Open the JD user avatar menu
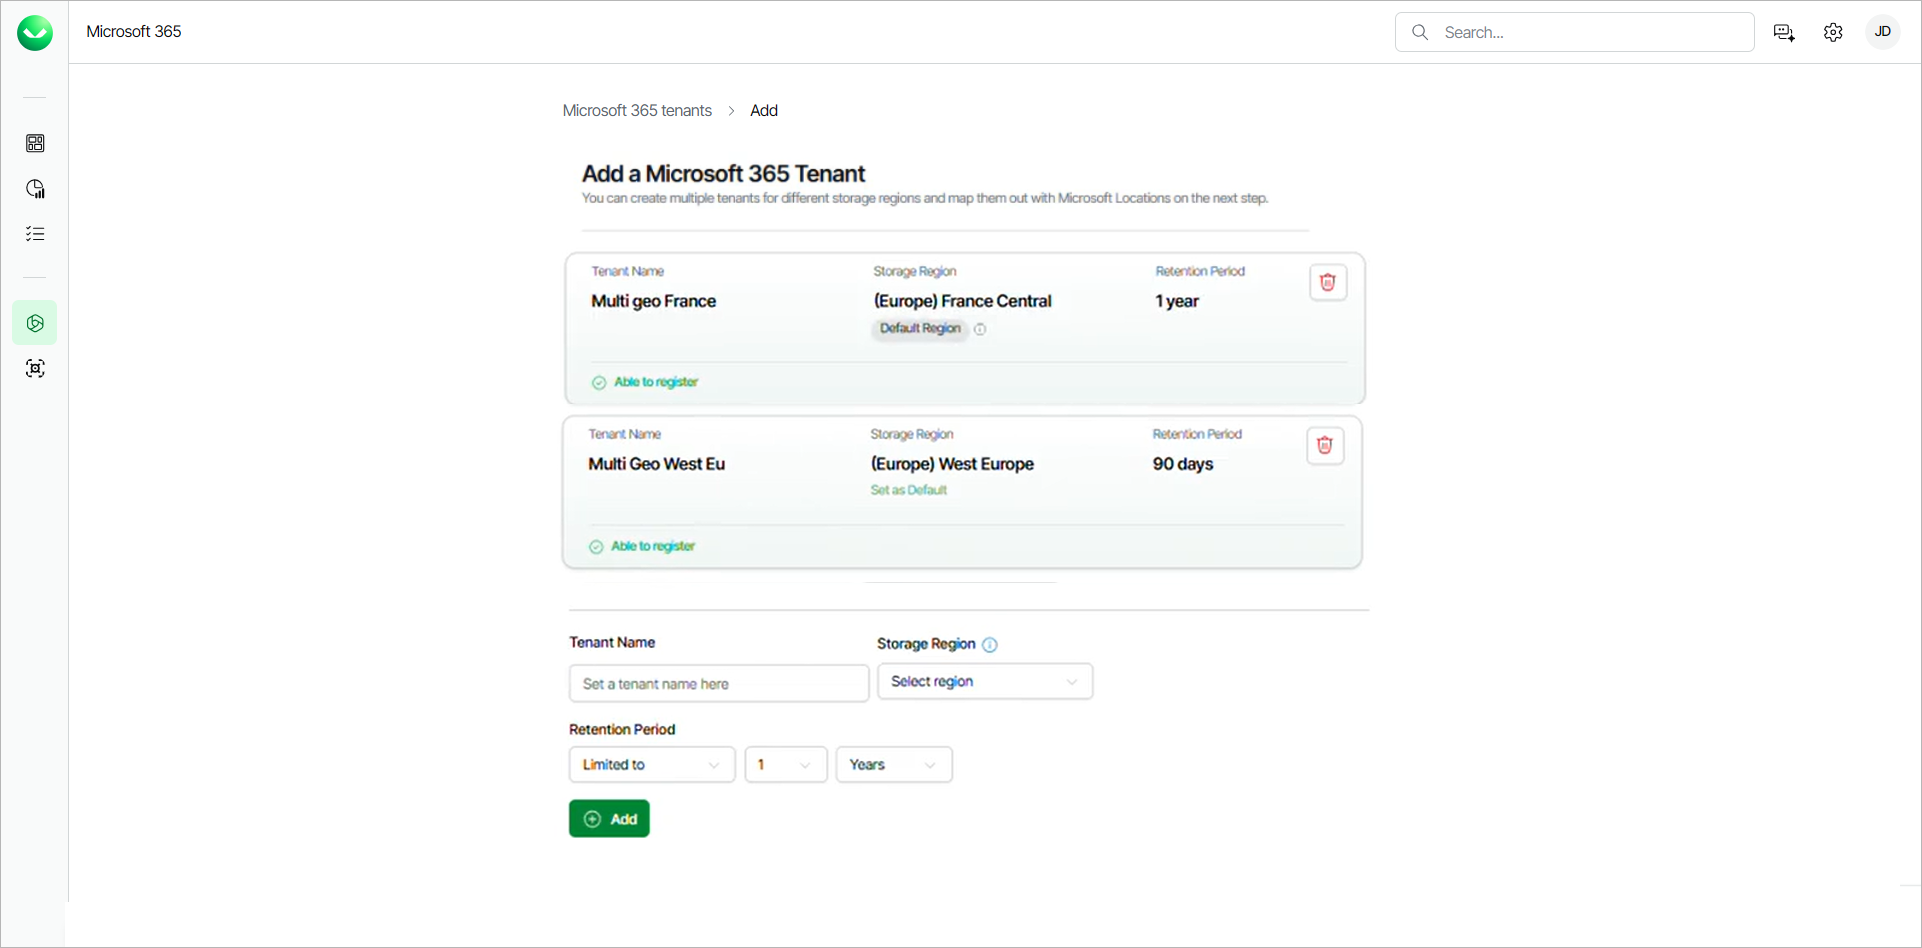Screen dimensions: 1922x948 (1882, 32)
